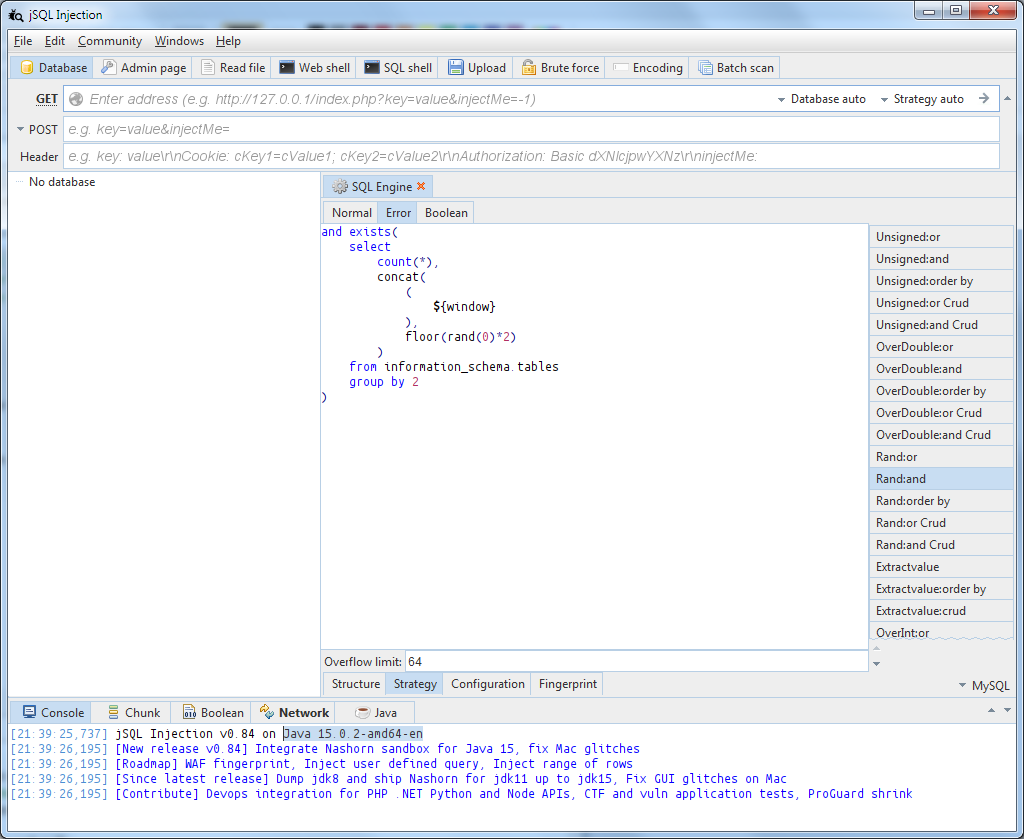The height and width of the screenshot is (839, 1024).
Task: Open the Admin page wrench icon
Action: [108, 67]
